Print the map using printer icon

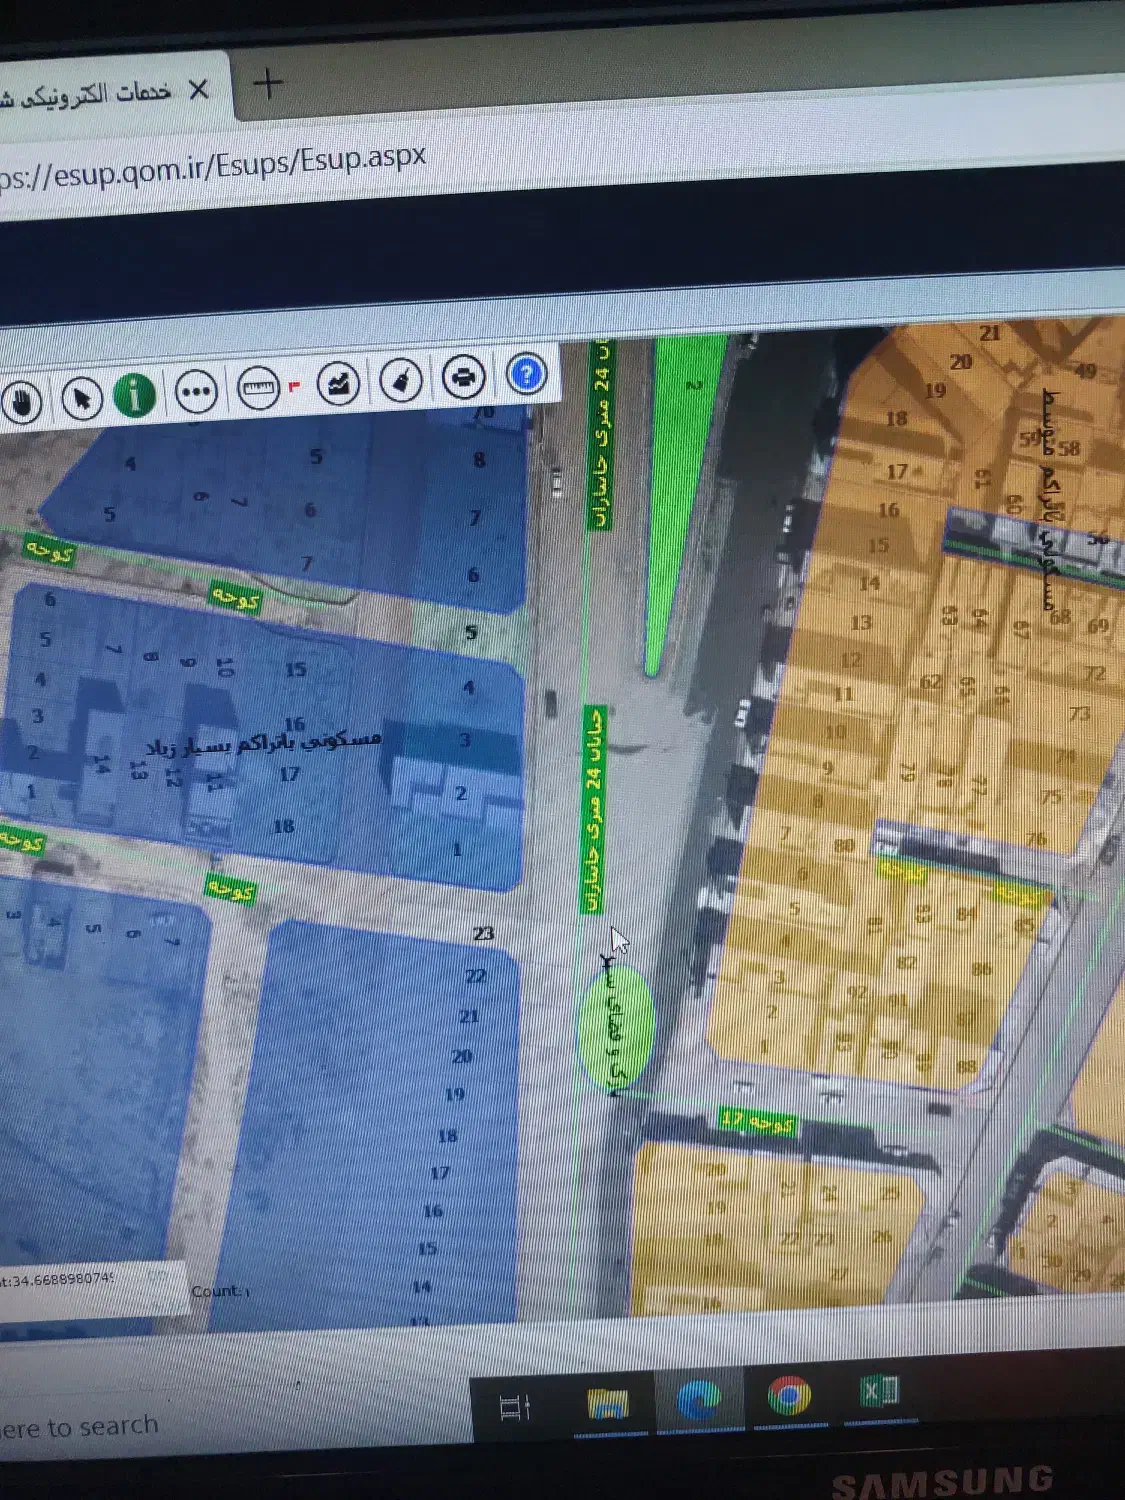464,377
